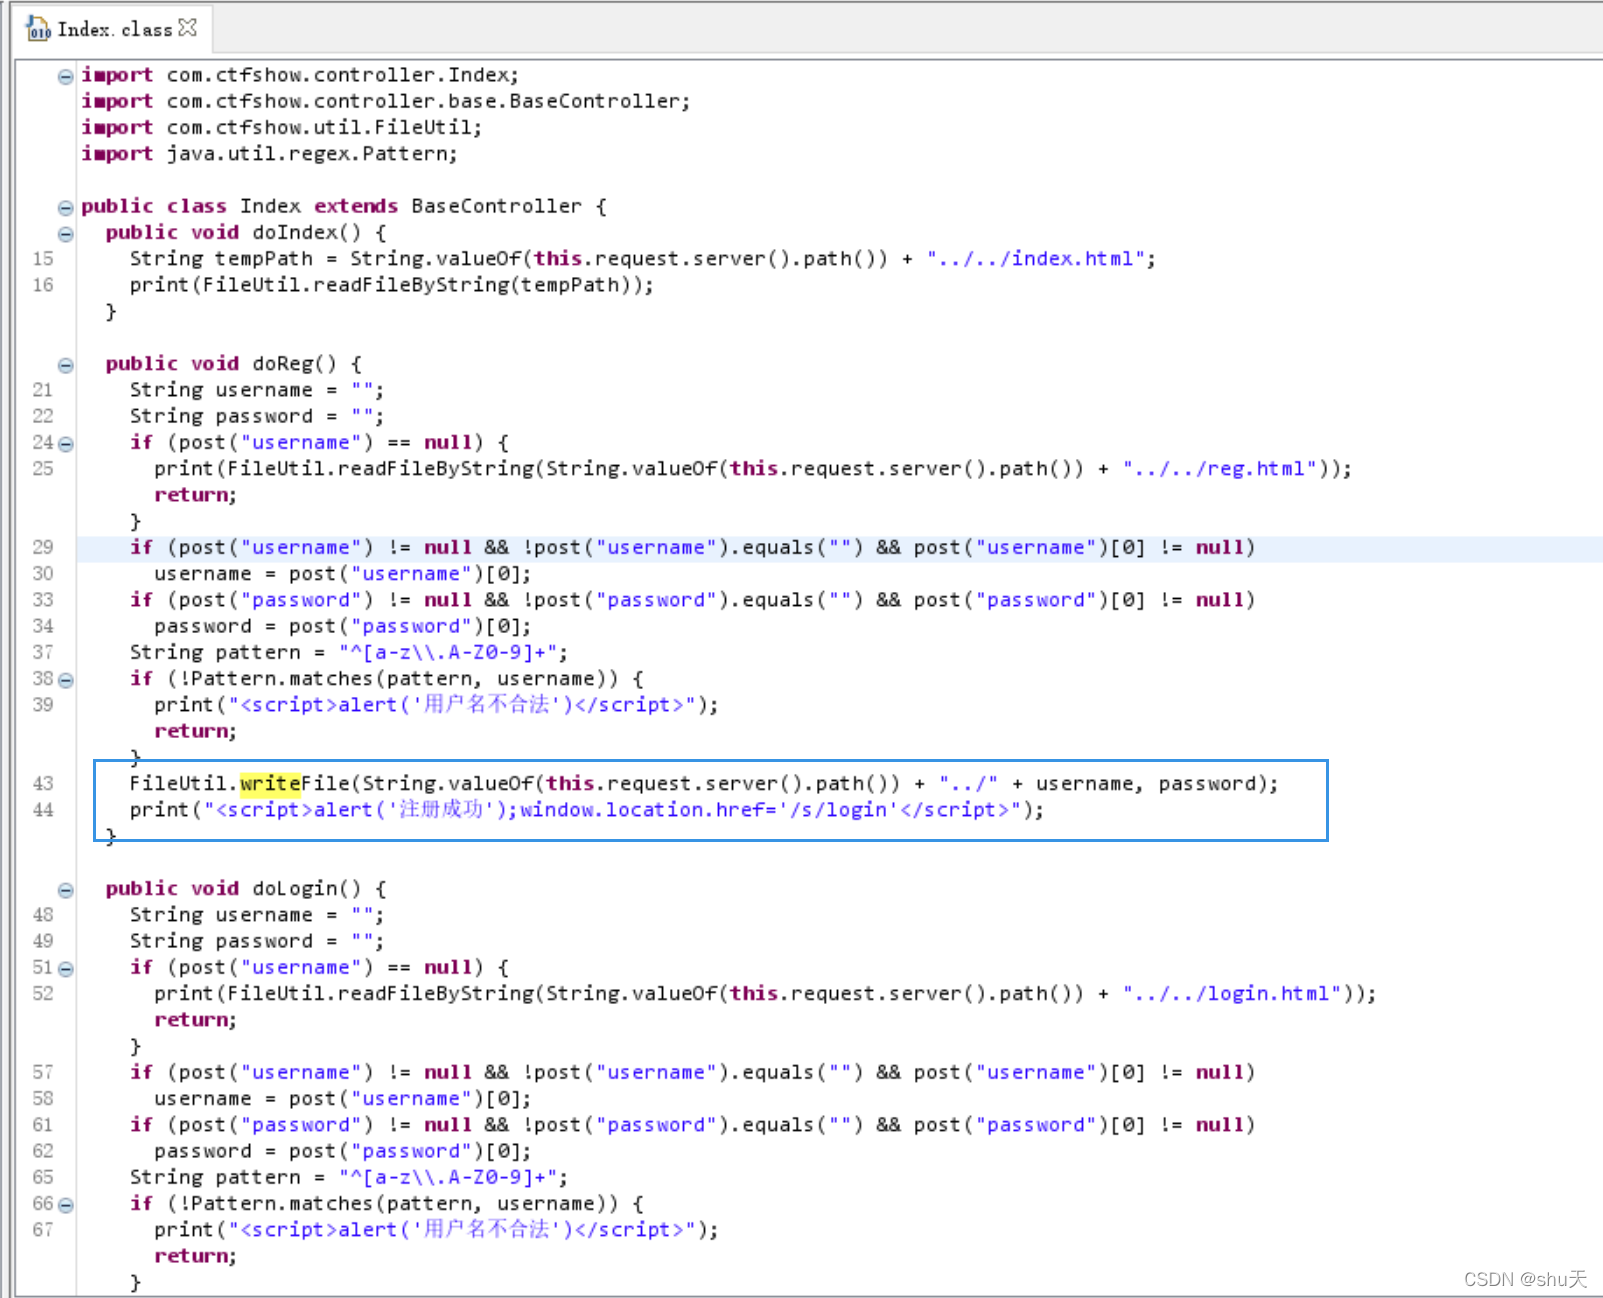
Task: Click line number 15 in the gutter
Action: tap(43, 258)
